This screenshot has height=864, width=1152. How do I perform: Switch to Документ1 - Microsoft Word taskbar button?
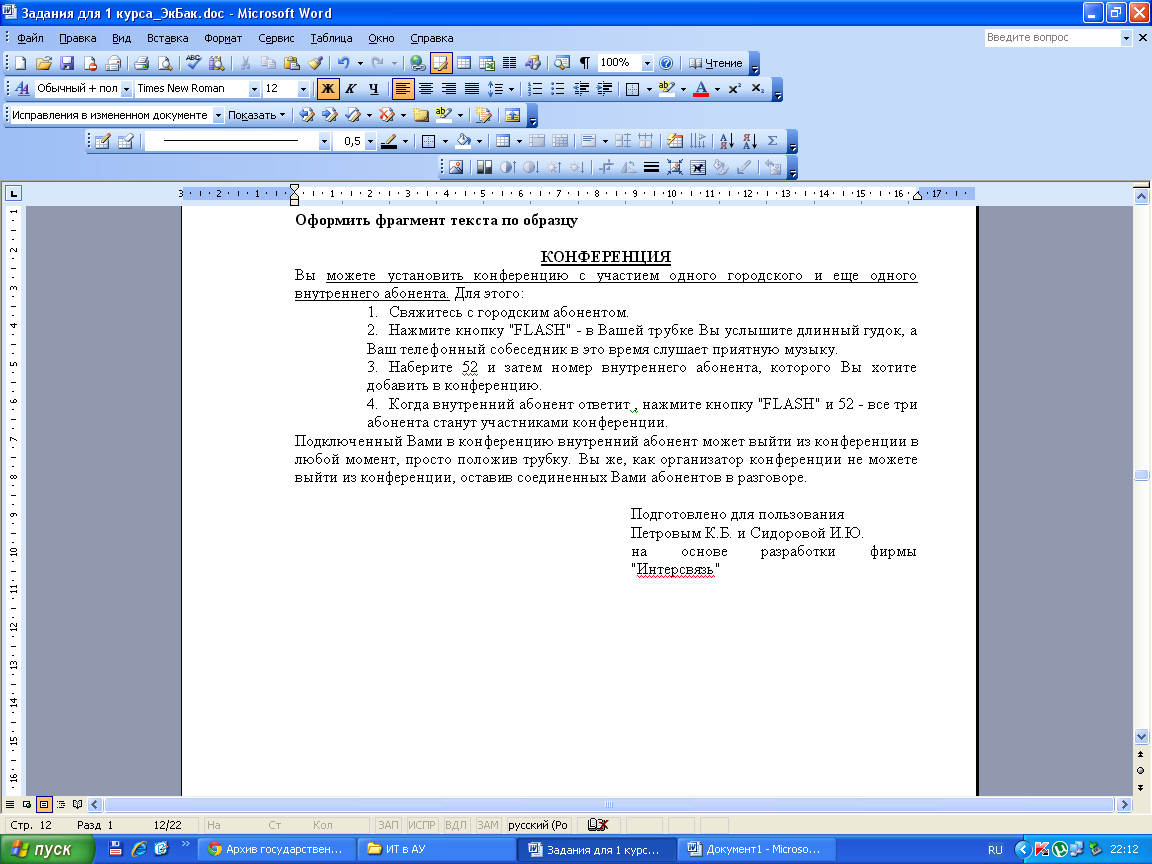(x=755, y=849)
